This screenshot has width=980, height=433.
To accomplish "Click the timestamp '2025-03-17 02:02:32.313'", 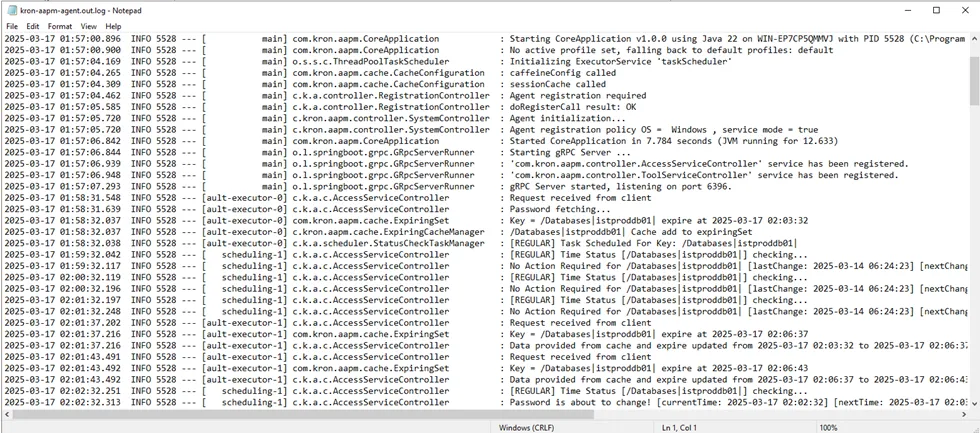I will pos(62,402).
